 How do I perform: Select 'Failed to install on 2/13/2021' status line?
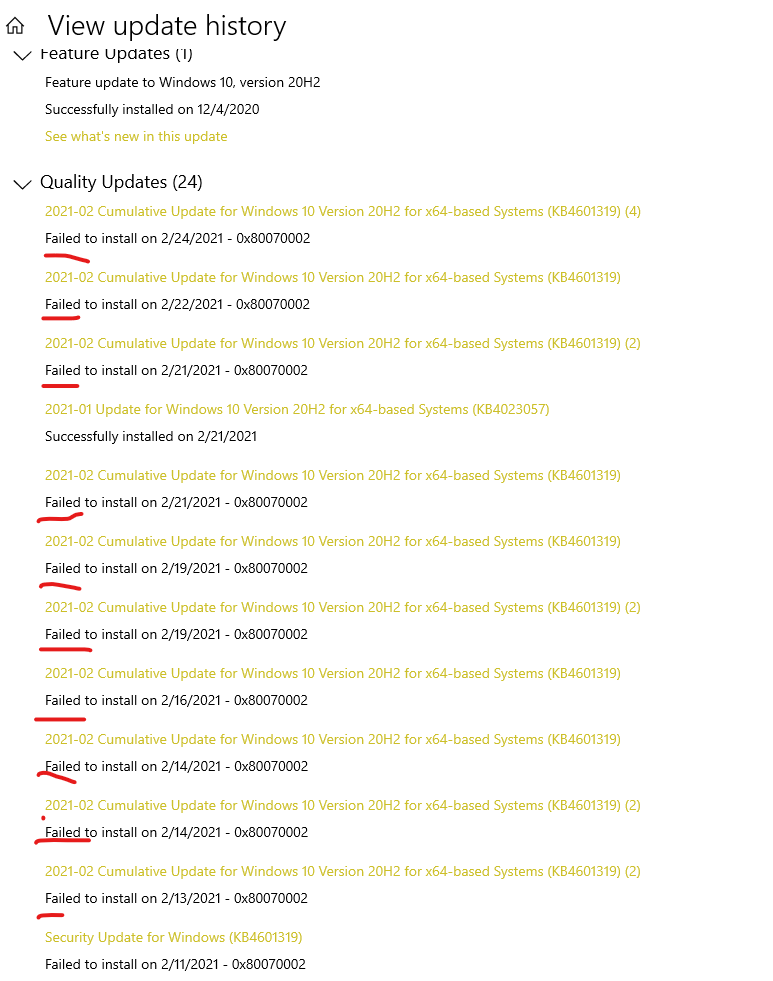tap(176, 898)
